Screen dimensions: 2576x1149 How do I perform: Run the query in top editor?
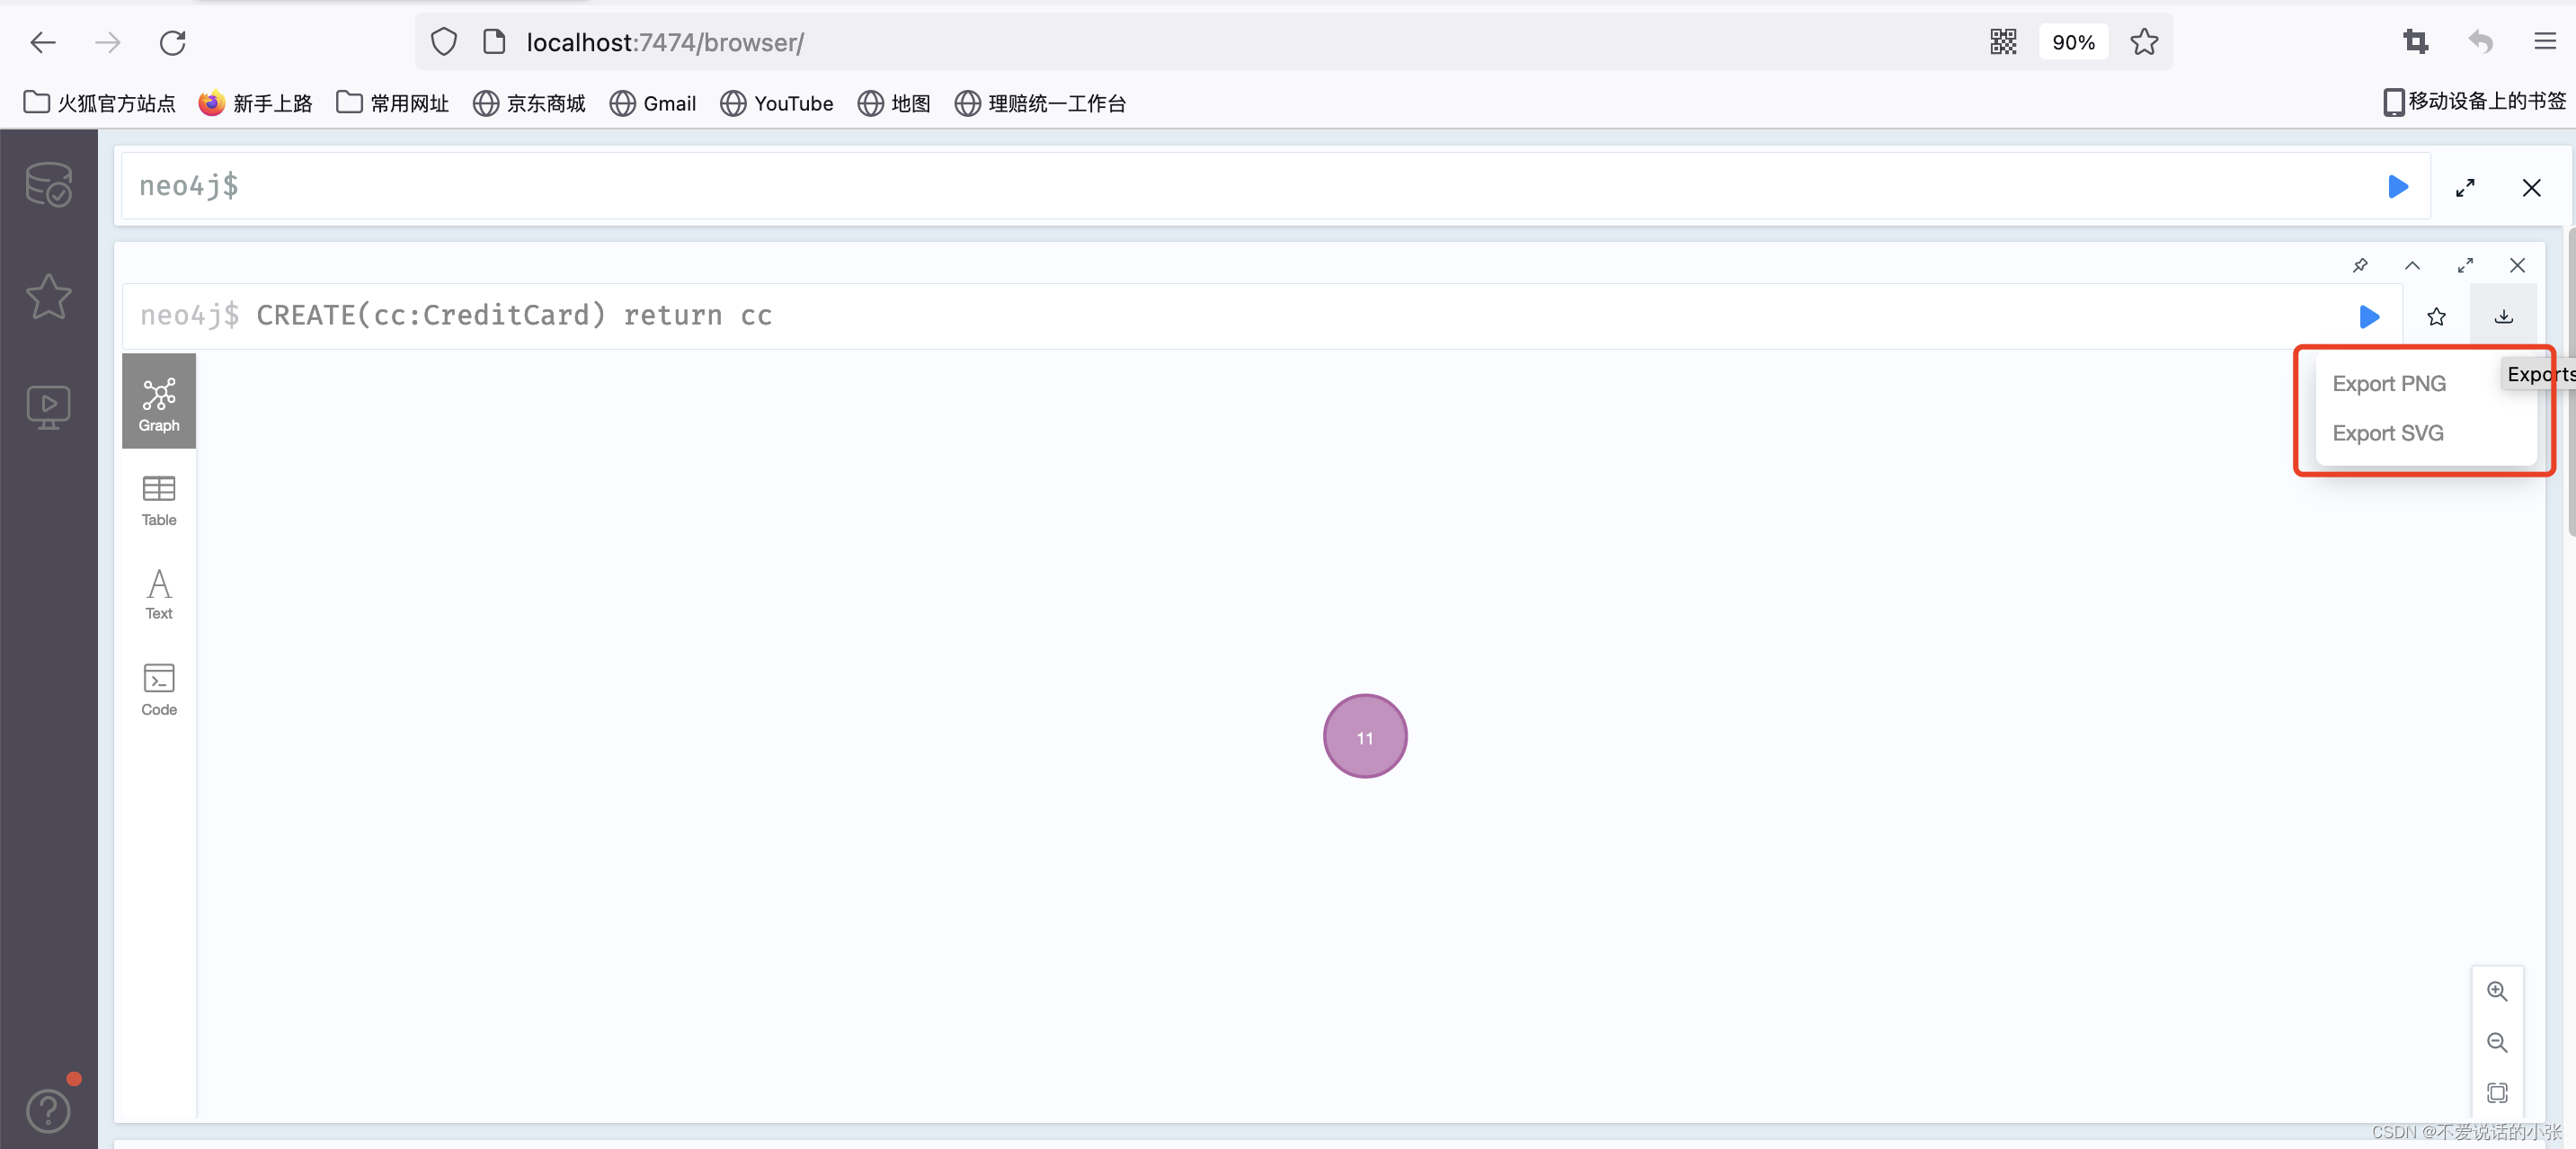pos(2397,186)
